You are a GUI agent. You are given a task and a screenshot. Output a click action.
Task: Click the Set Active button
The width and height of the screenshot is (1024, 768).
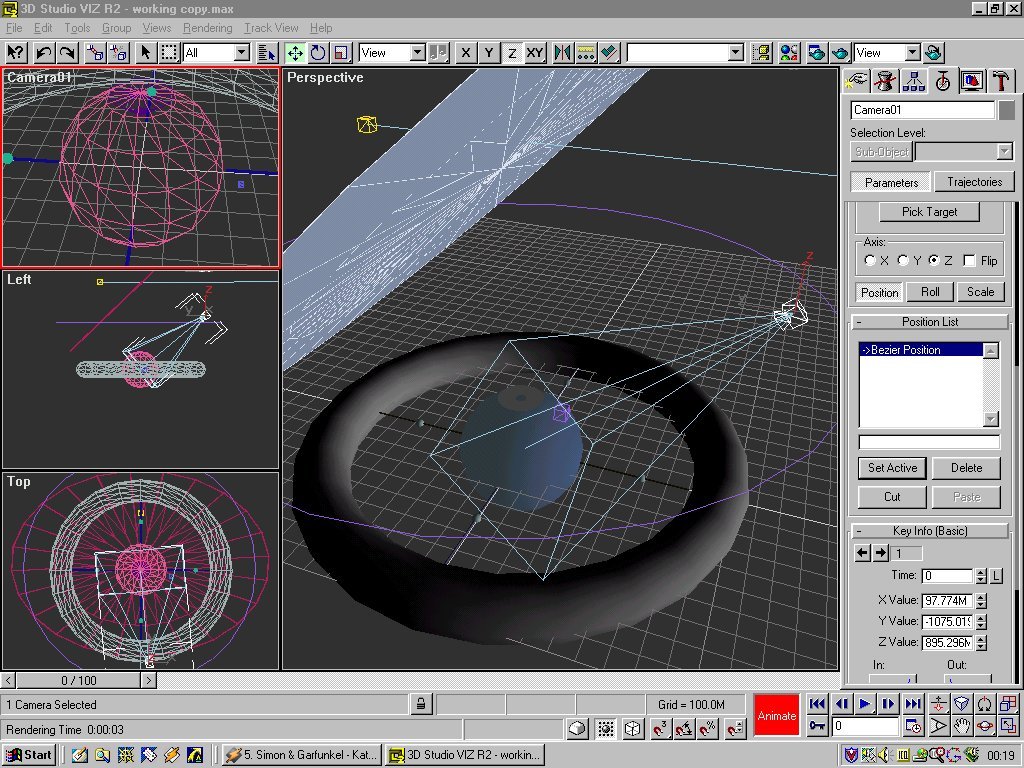(x=892, y=468)
